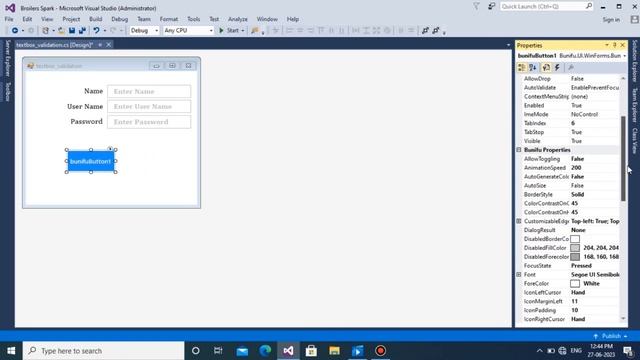Select the bunifuButton1 button on form
The height and width of the screenshot is (360, 640).
[91, 161]
